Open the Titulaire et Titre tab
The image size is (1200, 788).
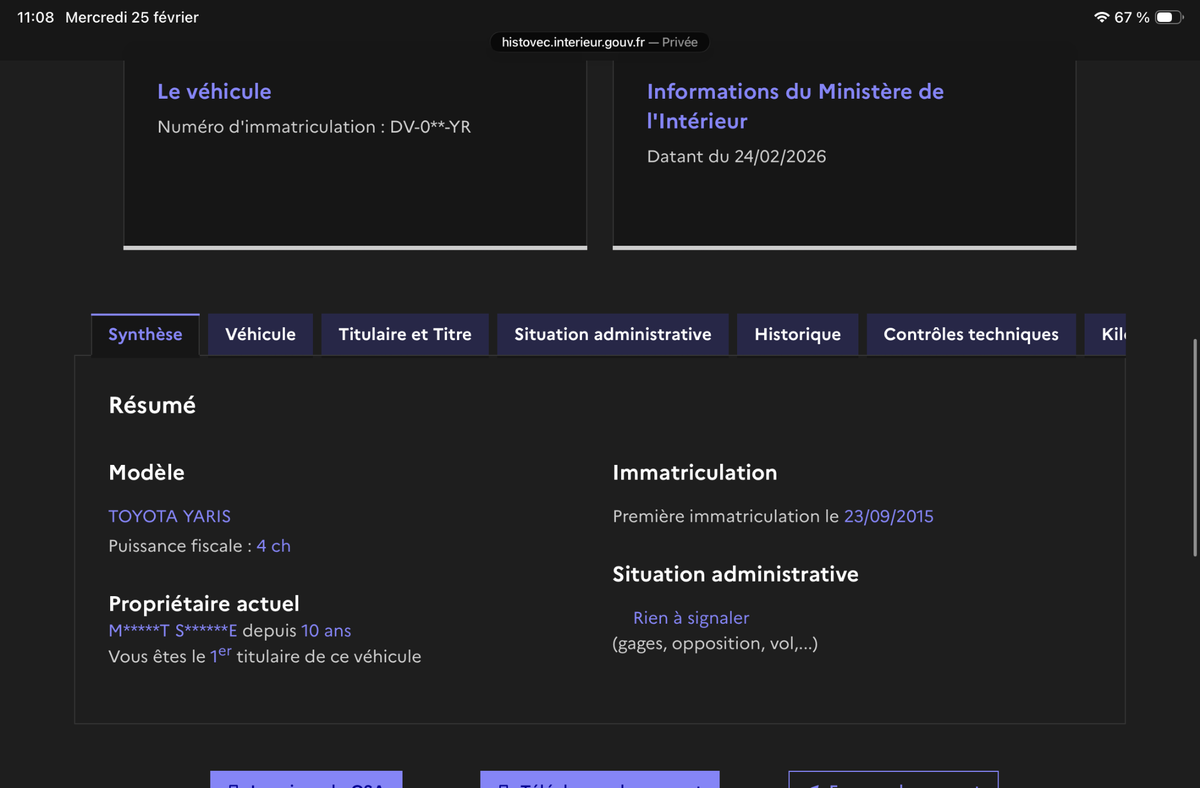pos(405,334)
